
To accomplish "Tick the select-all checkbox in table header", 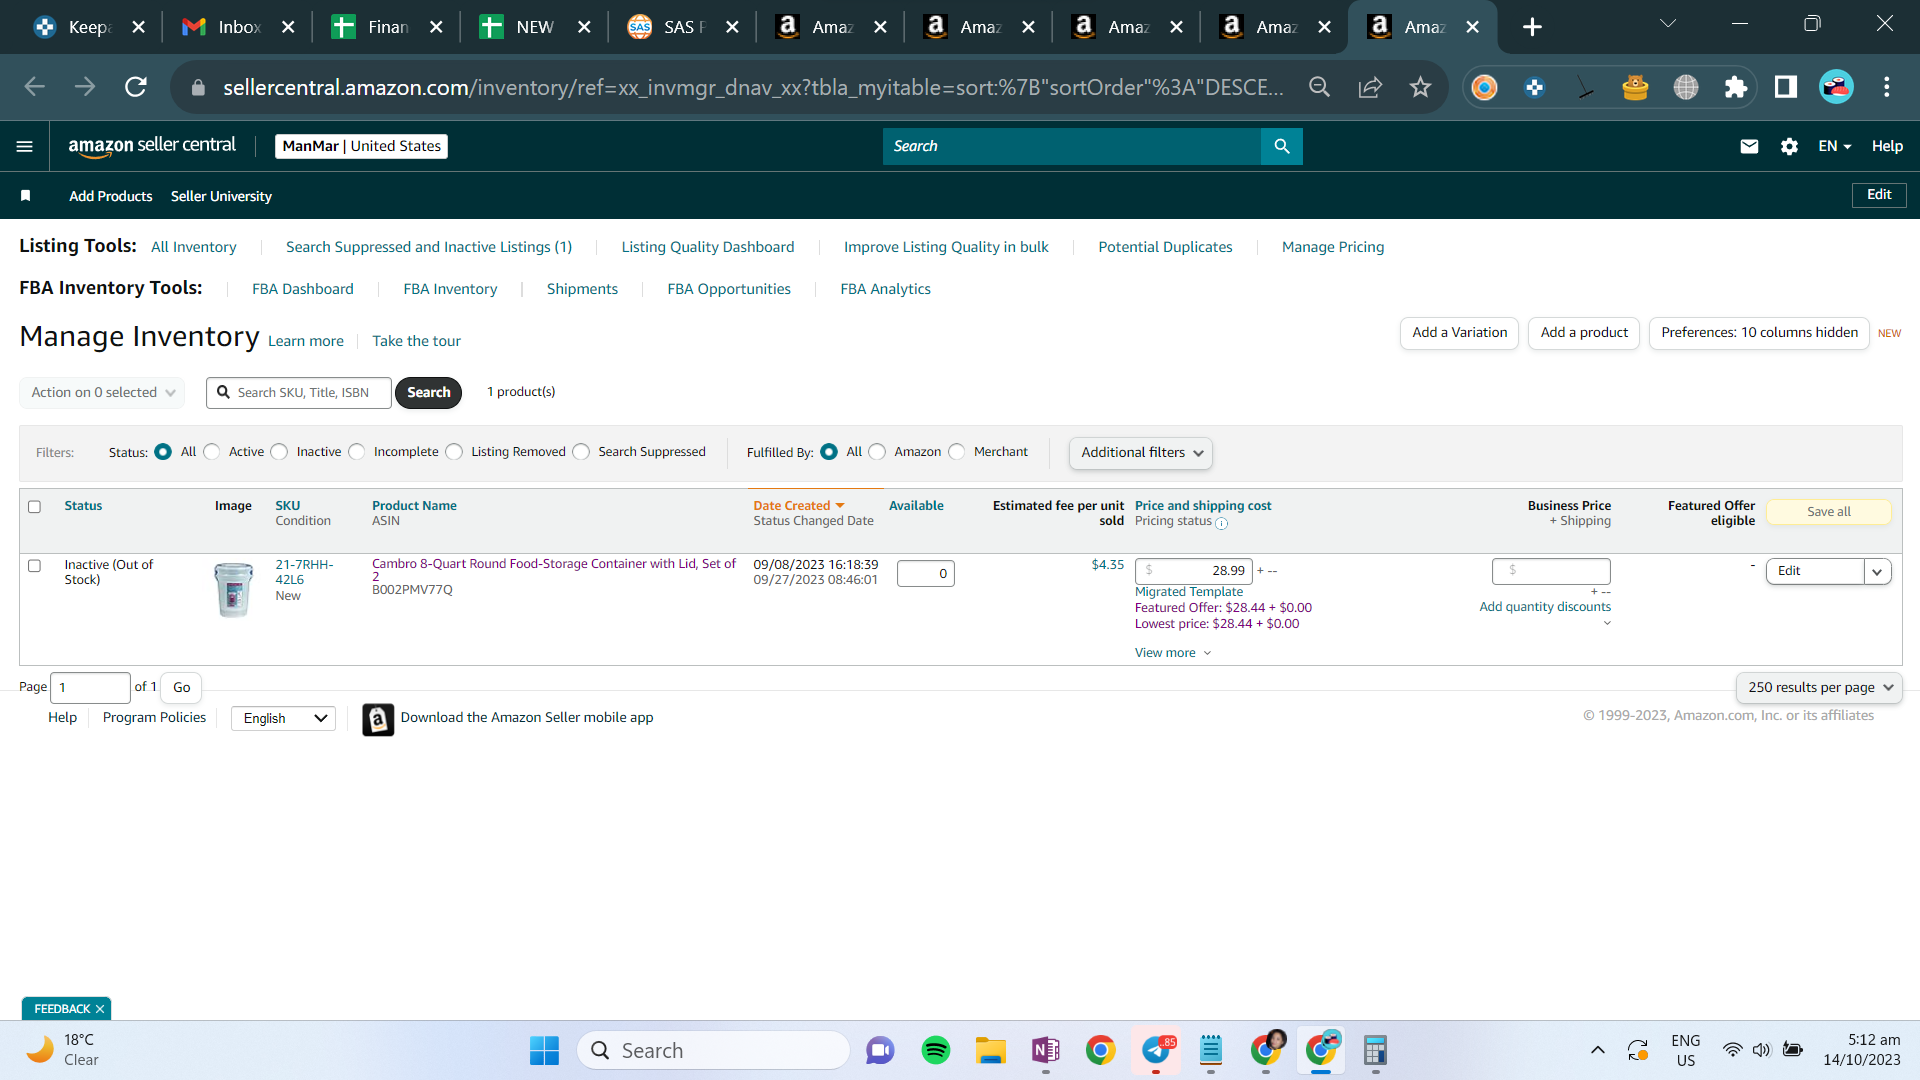I will [x=35, y=507].
